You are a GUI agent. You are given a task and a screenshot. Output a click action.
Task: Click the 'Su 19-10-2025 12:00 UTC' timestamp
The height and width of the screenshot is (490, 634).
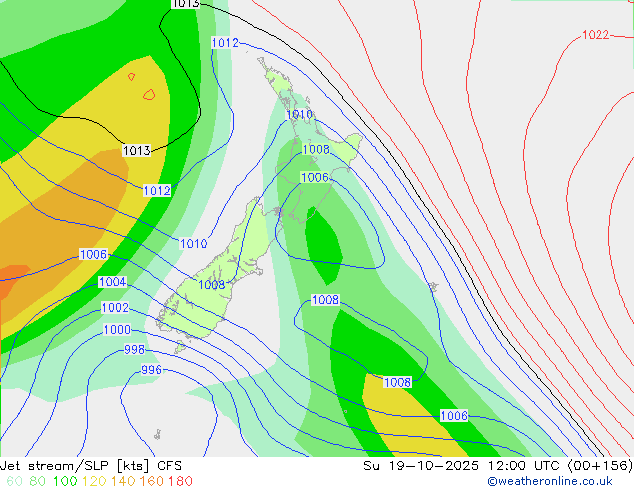pyautogui.click(x=463, y=466)
